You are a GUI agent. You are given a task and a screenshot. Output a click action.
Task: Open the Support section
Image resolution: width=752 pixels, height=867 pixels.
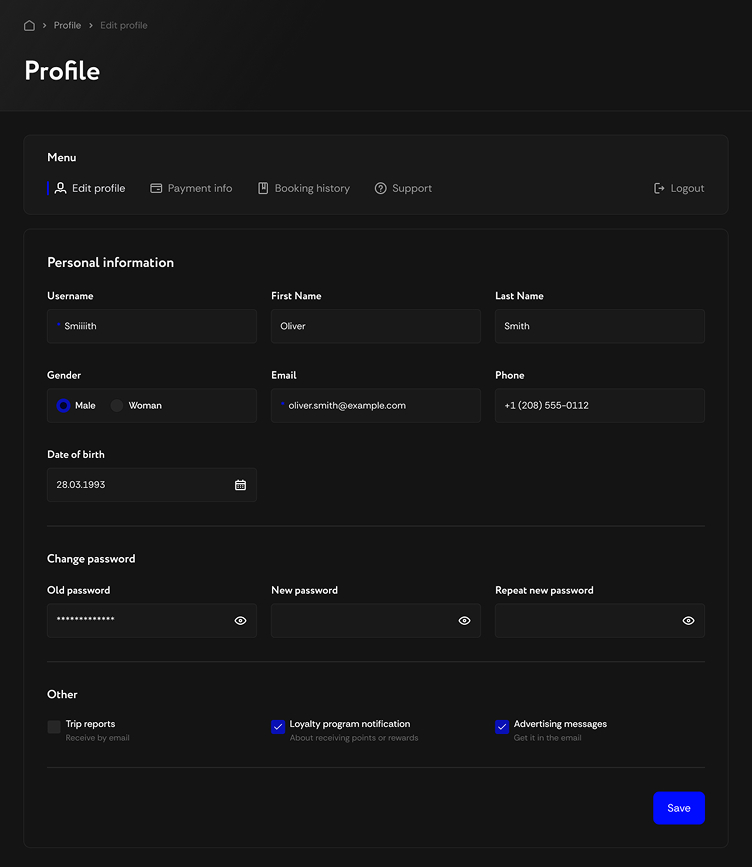(403, 188)
